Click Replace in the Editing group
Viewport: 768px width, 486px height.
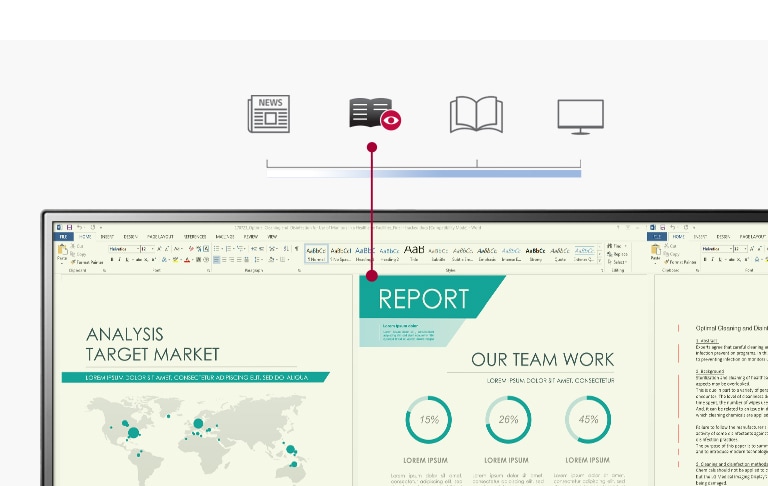(x=617, y=254)
